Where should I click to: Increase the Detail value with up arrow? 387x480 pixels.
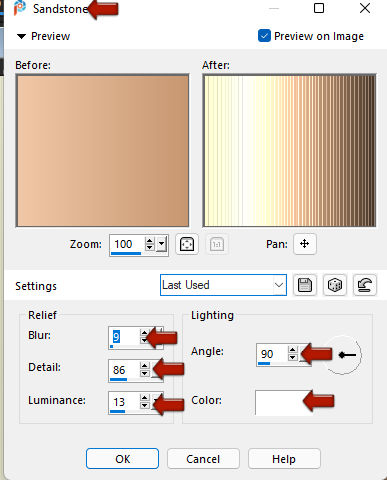click(x=144, y=366)
